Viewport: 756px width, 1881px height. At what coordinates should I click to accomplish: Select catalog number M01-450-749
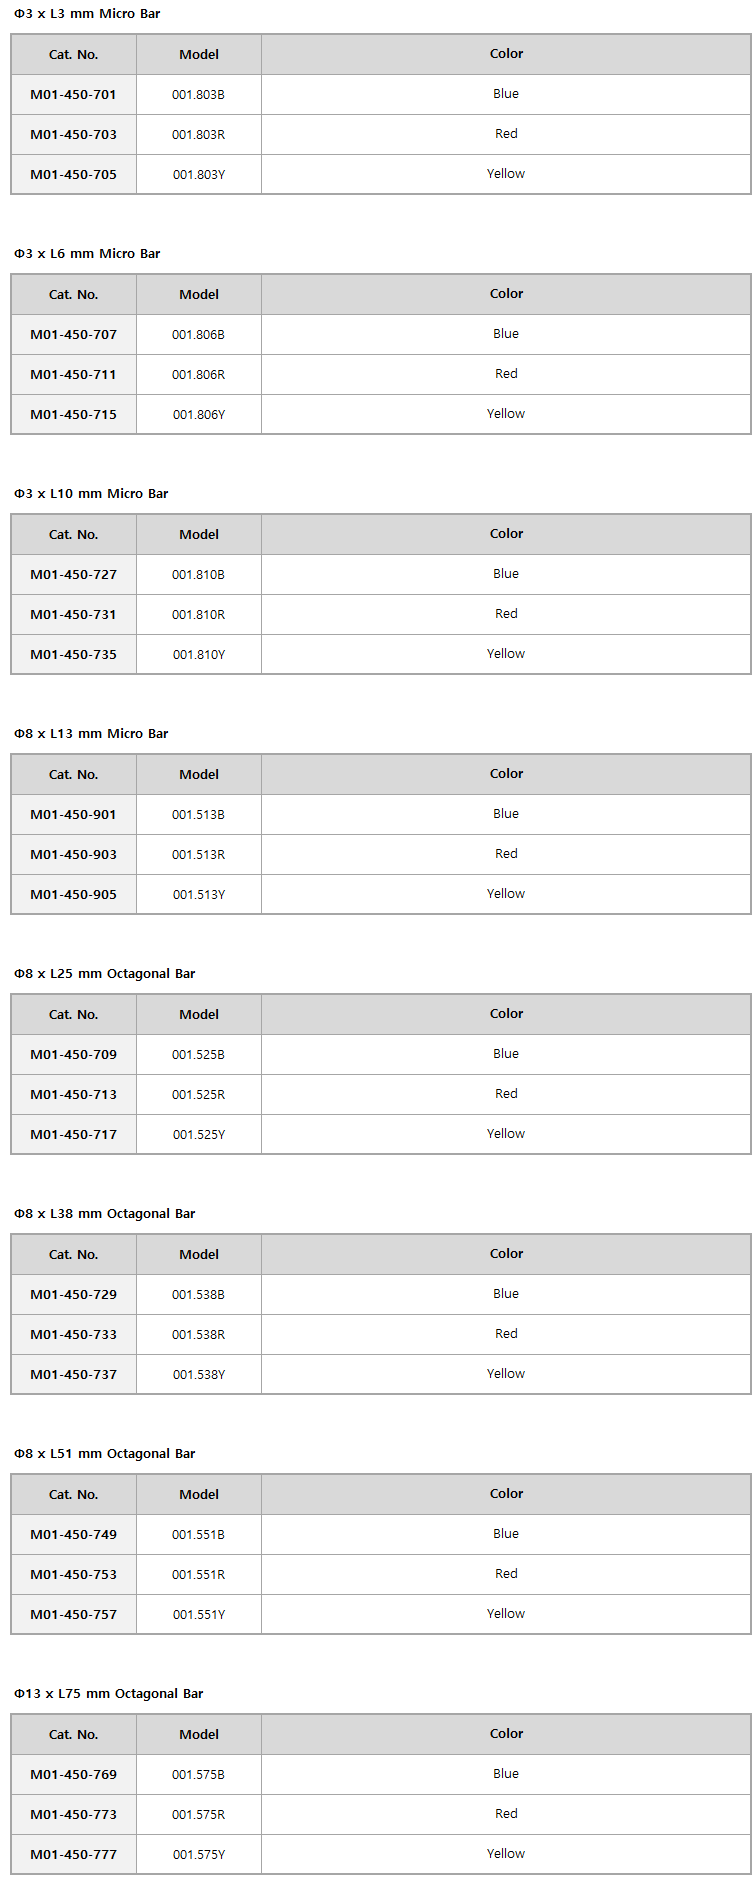[74, 1535]
